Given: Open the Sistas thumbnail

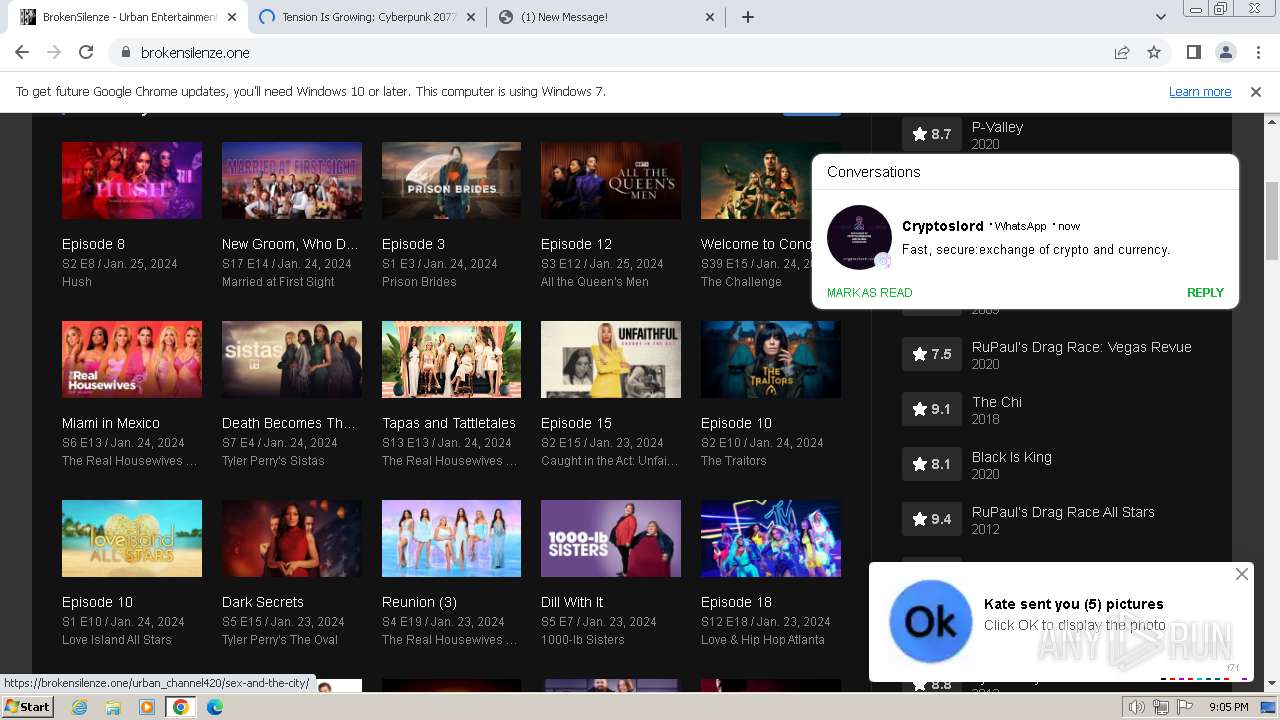Looking at the screenshot, I should 292,359.
